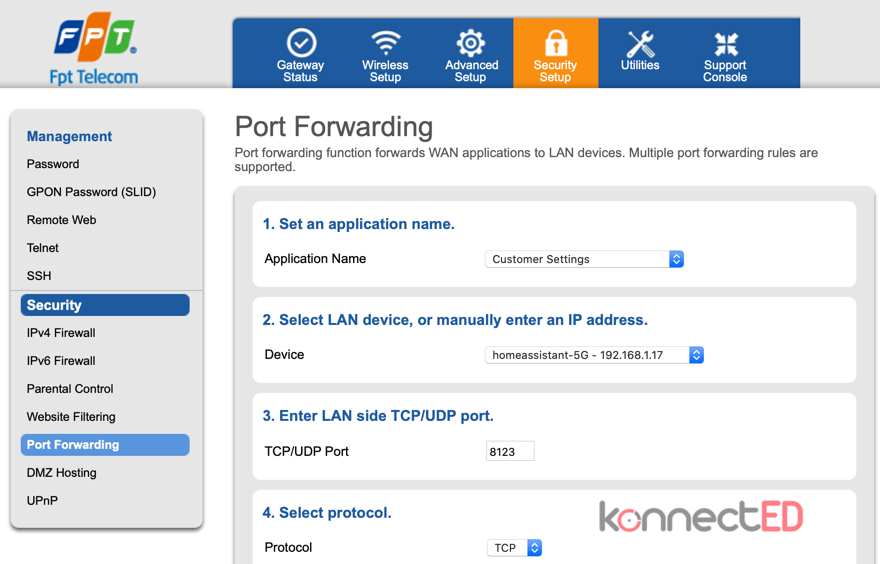Go to the Advanced Setup tab
The image size is (880, 564).
471,55
